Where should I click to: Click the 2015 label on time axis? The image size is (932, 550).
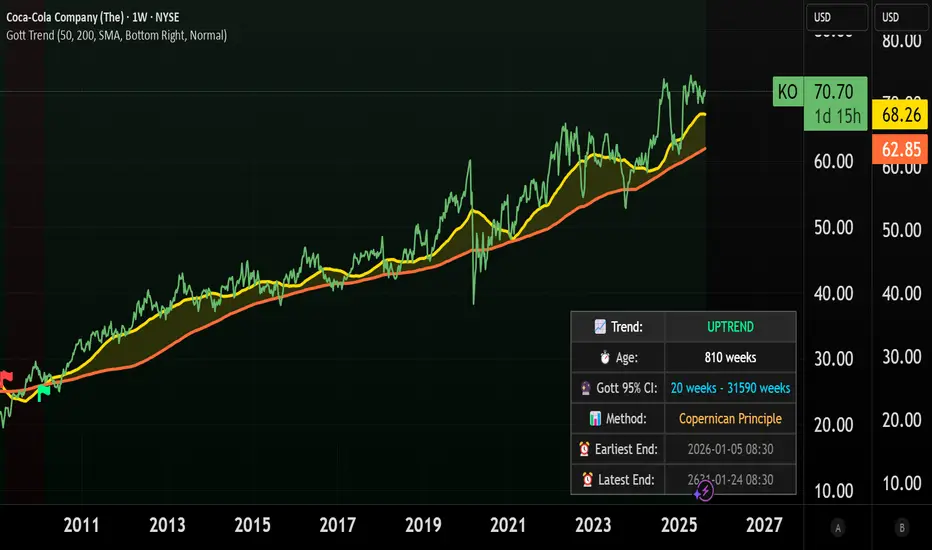click(x=252, y=525)
